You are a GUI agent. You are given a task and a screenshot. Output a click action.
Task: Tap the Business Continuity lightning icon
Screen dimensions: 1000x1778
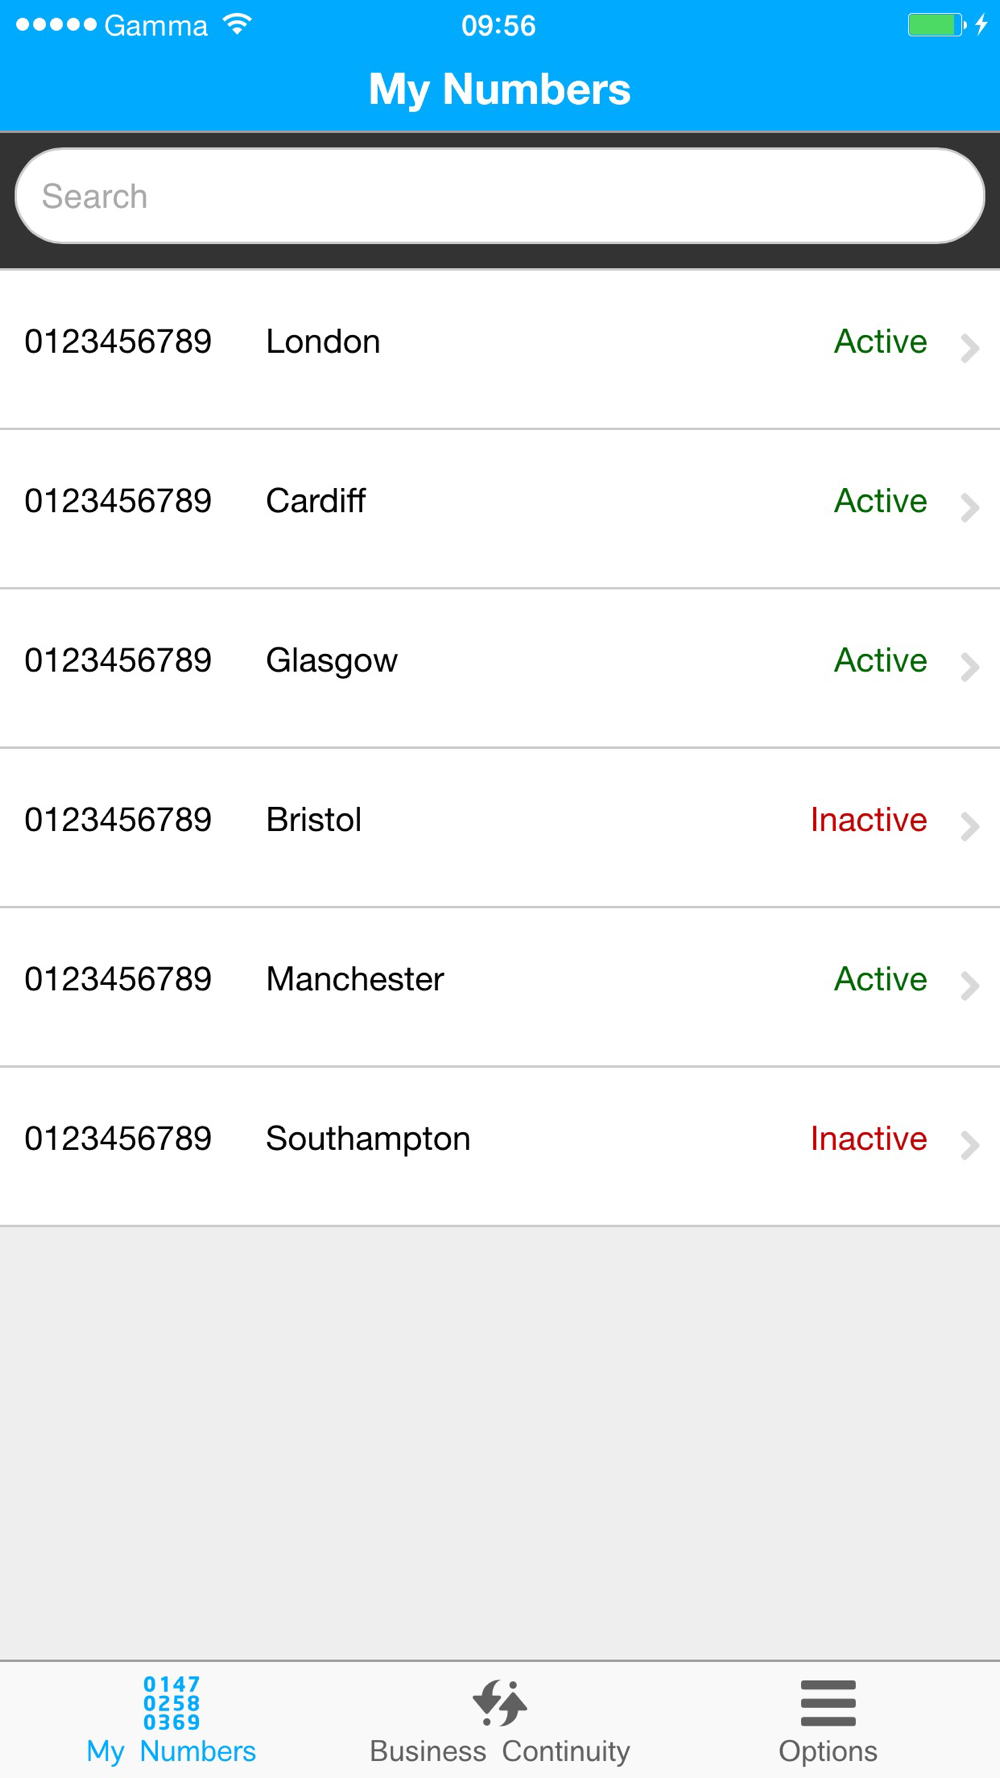[499, 1703]
